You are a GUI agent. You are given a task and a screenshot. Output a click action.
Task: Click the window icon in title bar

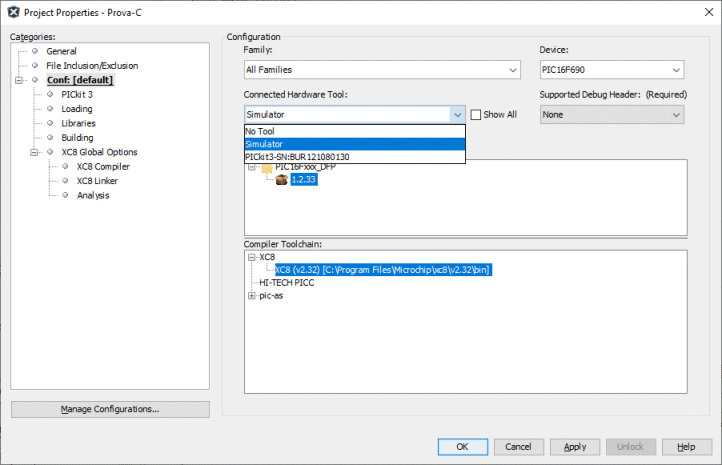(x=13, y=11)
